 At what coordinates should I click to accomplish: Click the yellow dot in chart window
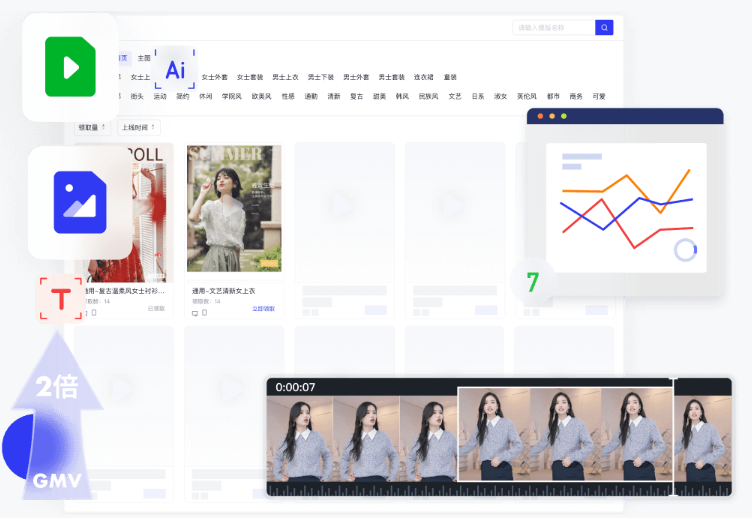552,116
